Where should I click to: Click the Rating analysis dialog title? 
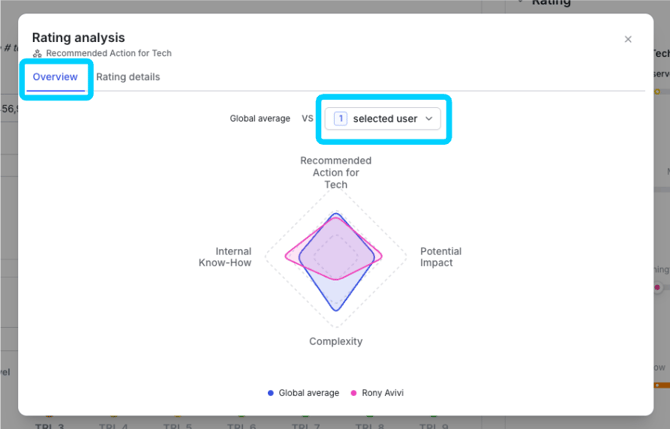coord(79,38)
